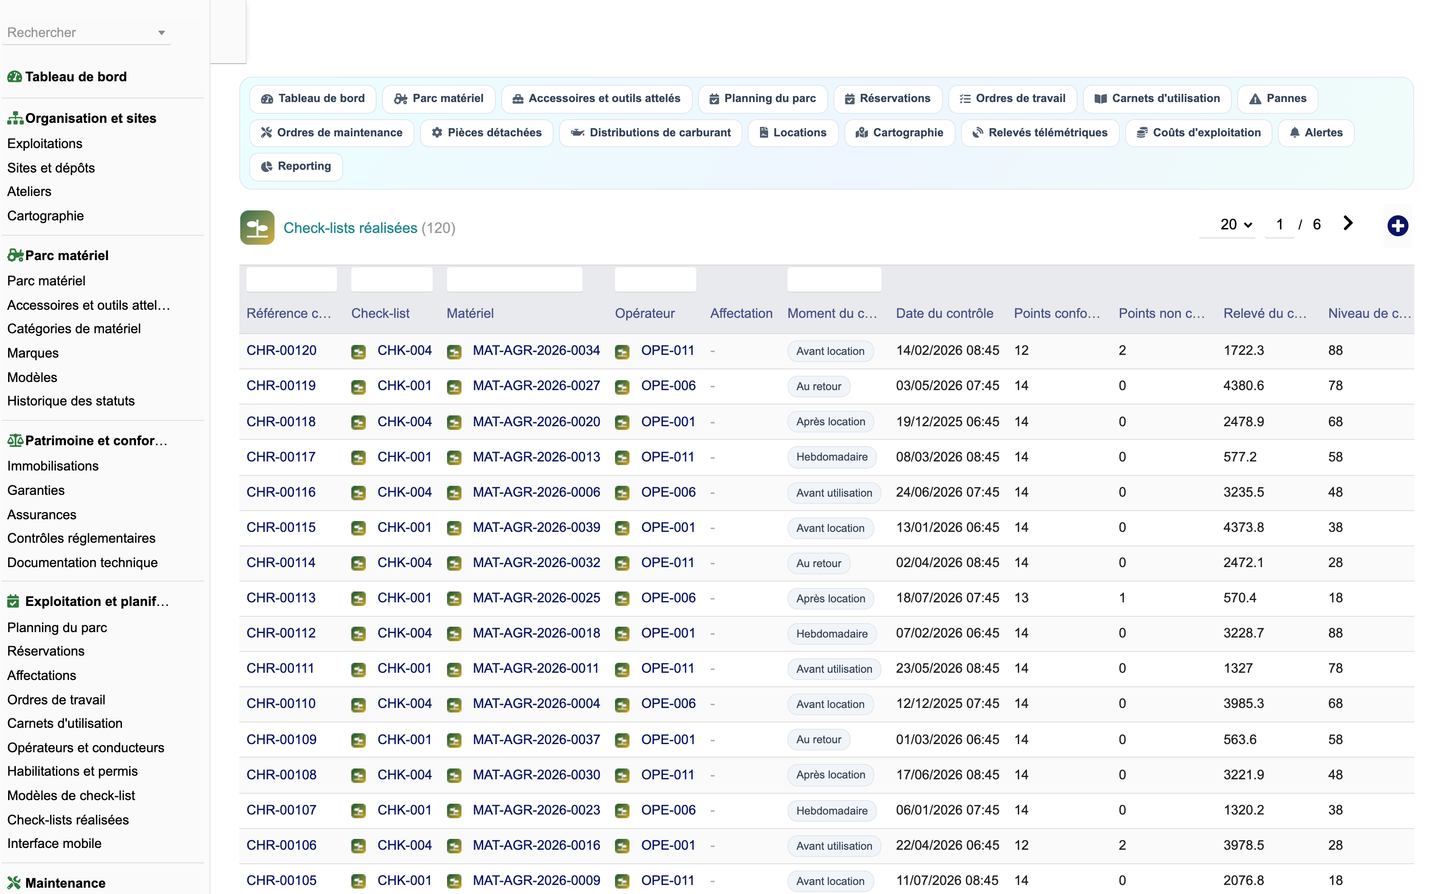1445x894 pixels.
Task: Open the Pannes tab
Action: [1278, 99]
